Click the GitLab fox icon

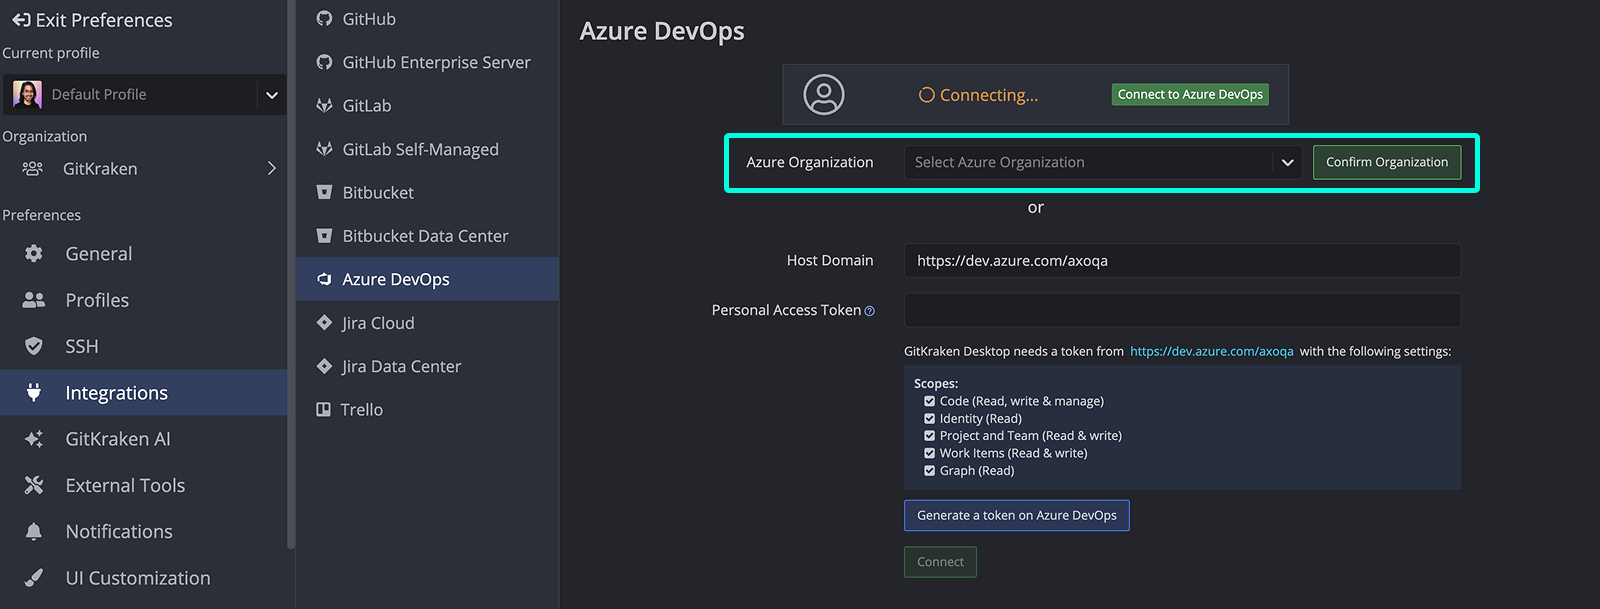[x=324, y=106]
